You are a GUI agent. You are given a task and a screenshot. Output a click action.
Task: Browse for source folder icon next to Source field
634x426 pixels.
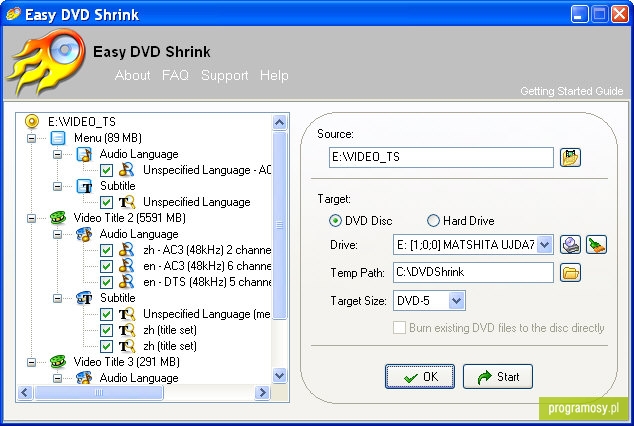(x=570, y=157)
